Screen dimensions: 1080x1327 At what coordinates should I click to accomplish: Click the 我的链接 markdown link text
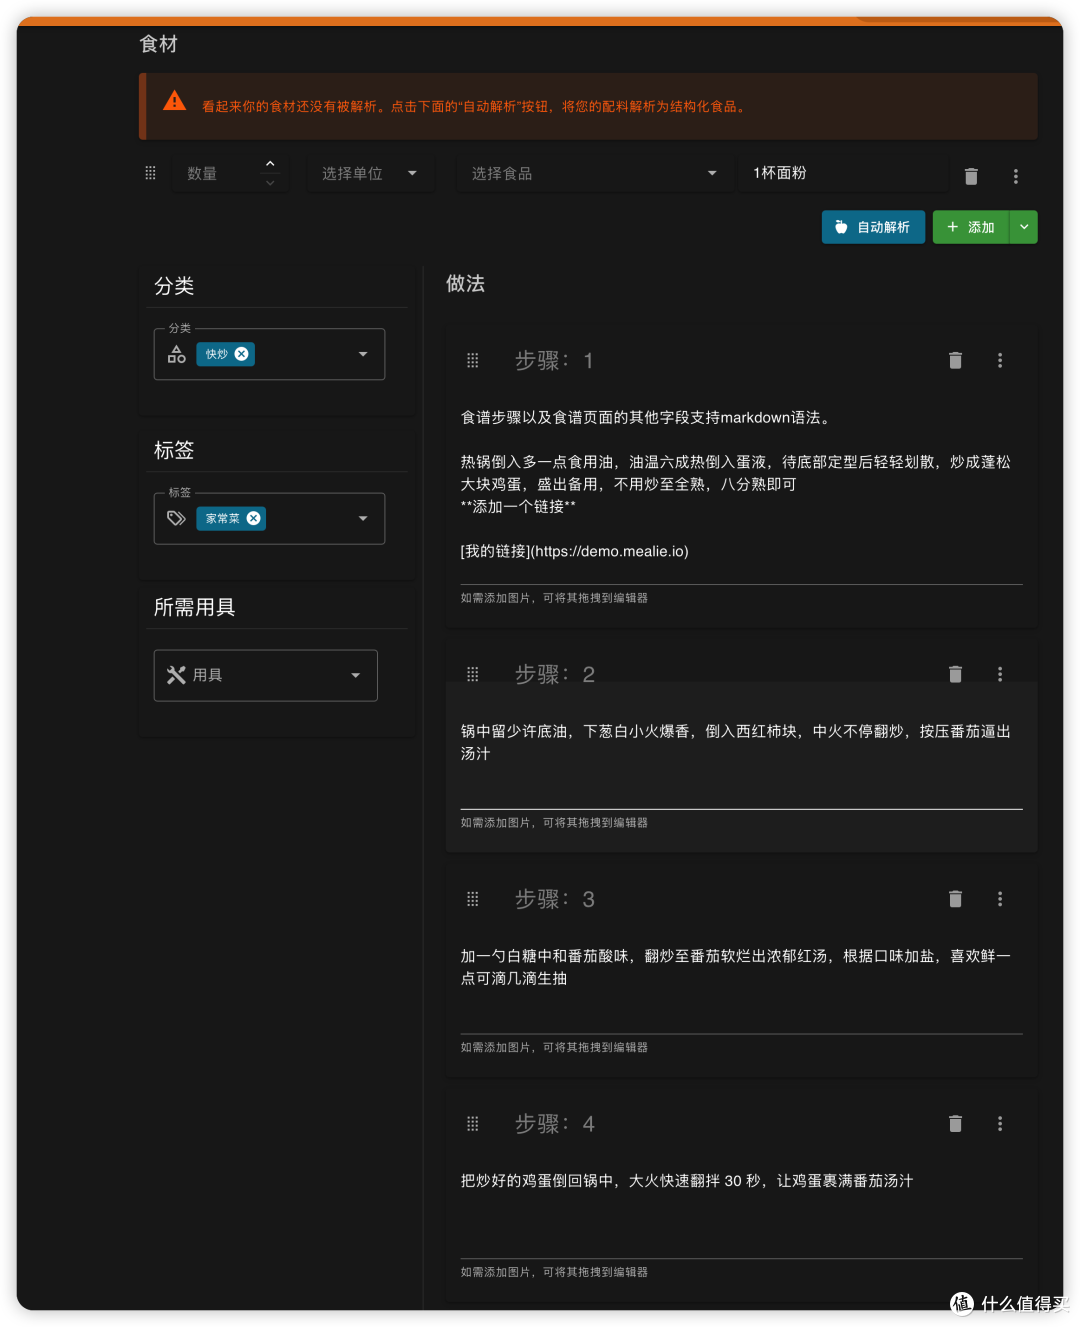pos(575,551)
